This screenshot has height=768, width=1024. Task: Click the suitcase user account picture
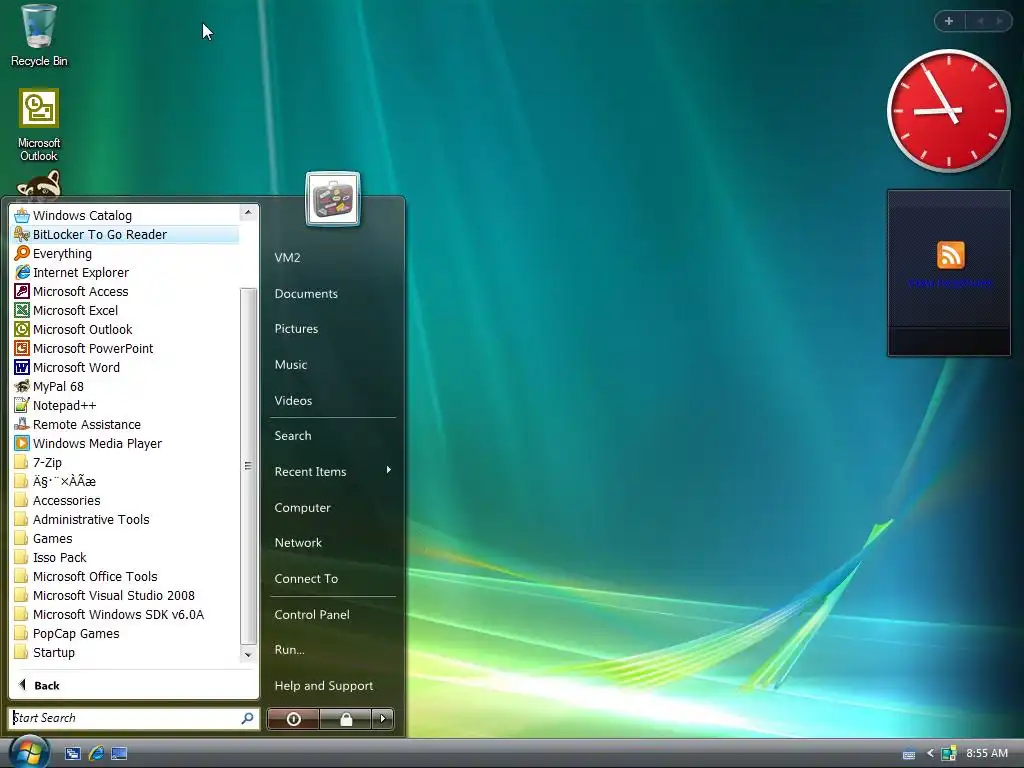(x=332, y=199)
